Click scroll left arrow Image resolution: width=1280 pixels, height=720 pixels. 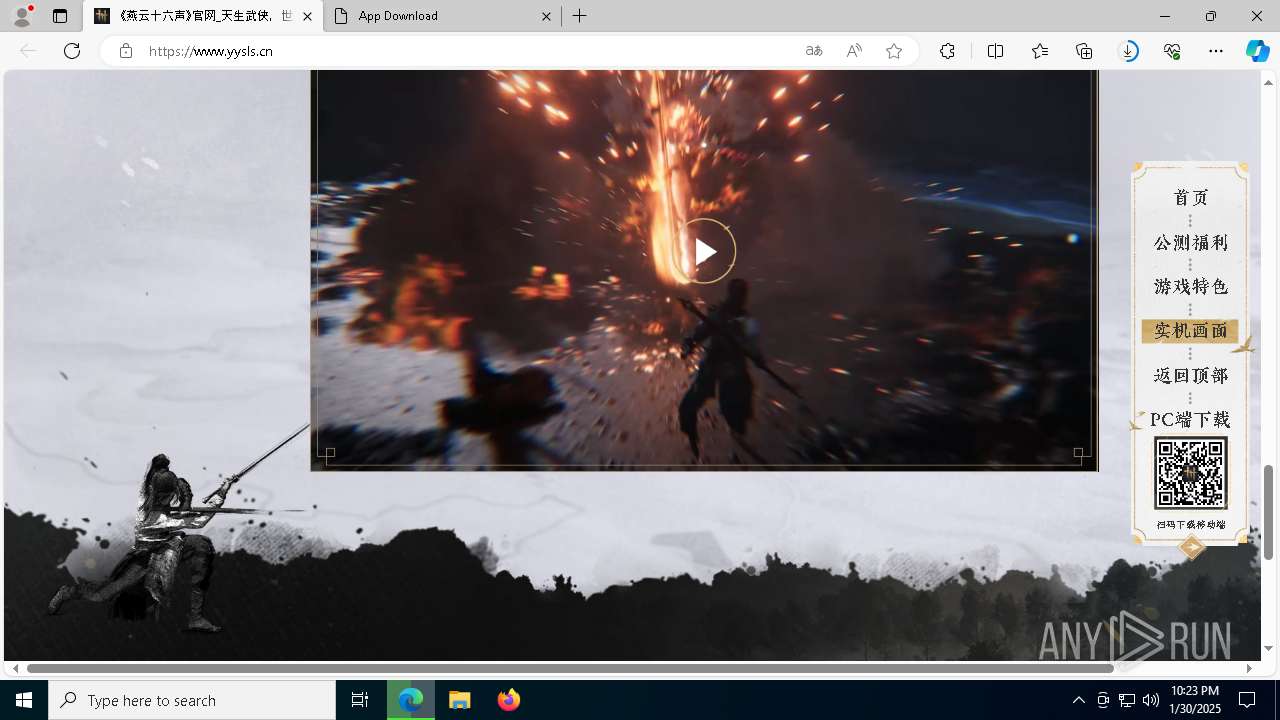[x=15, y=668]
